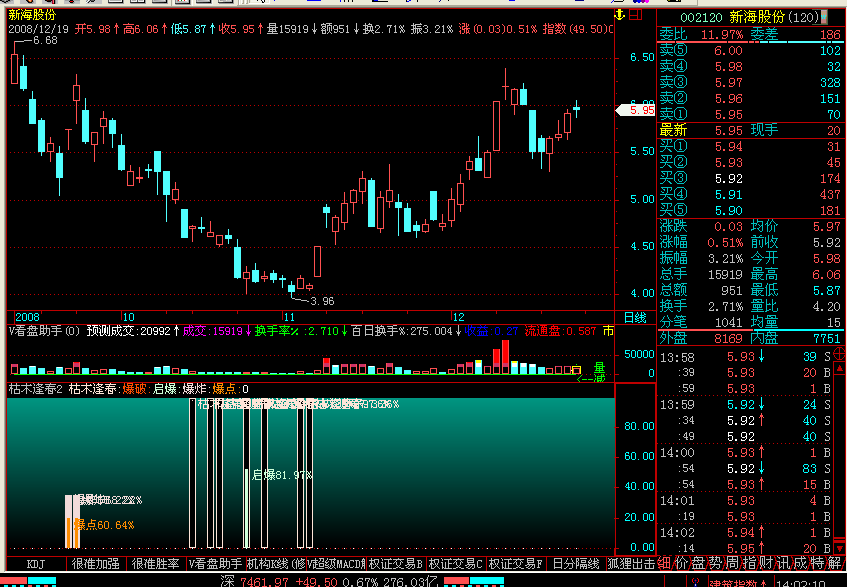Select the V超级MACD tab
The width and height of the screenshot is (847, 587).
coord(336,564)
